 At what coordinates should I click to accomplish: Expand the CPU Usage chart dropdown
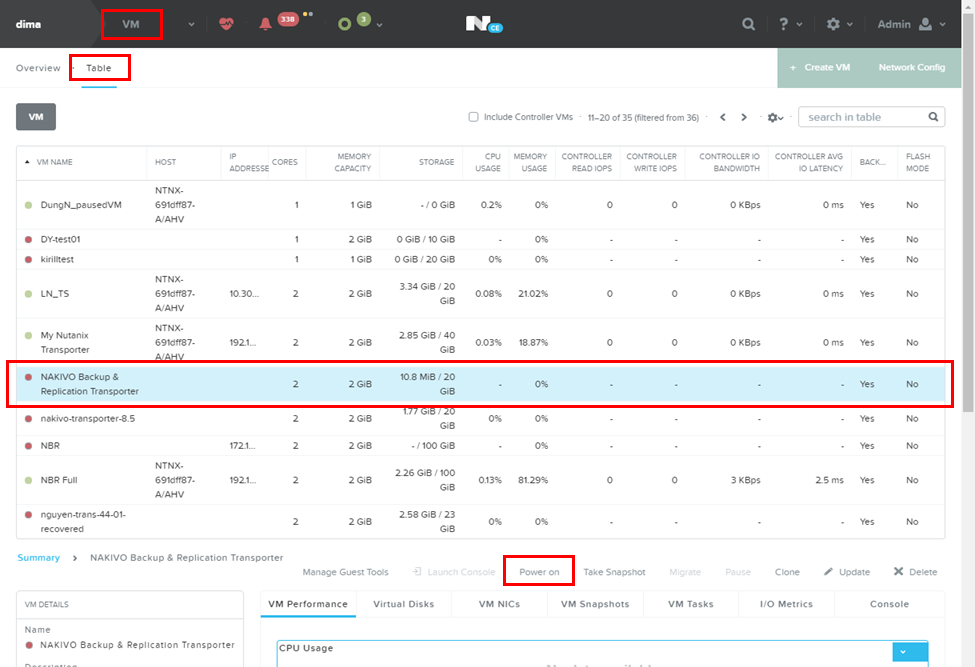(910, 651)
